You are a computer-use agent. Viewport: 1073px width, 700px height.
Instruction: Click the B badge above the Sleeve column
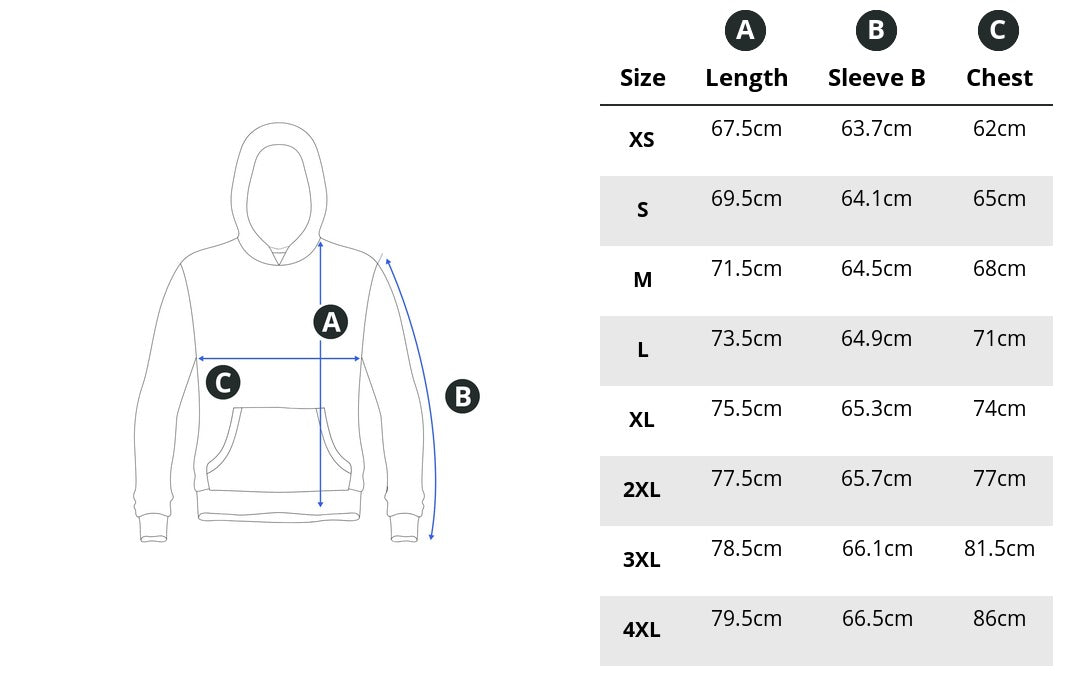(x=876, y=31)
